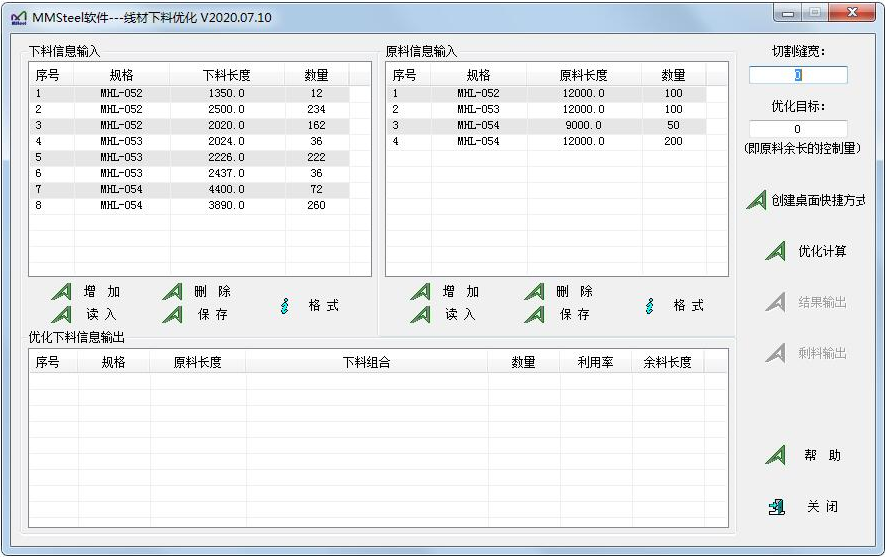887x557 pixels.
Task: Select cutting row with length 2226.0
Action: point(190,157)
